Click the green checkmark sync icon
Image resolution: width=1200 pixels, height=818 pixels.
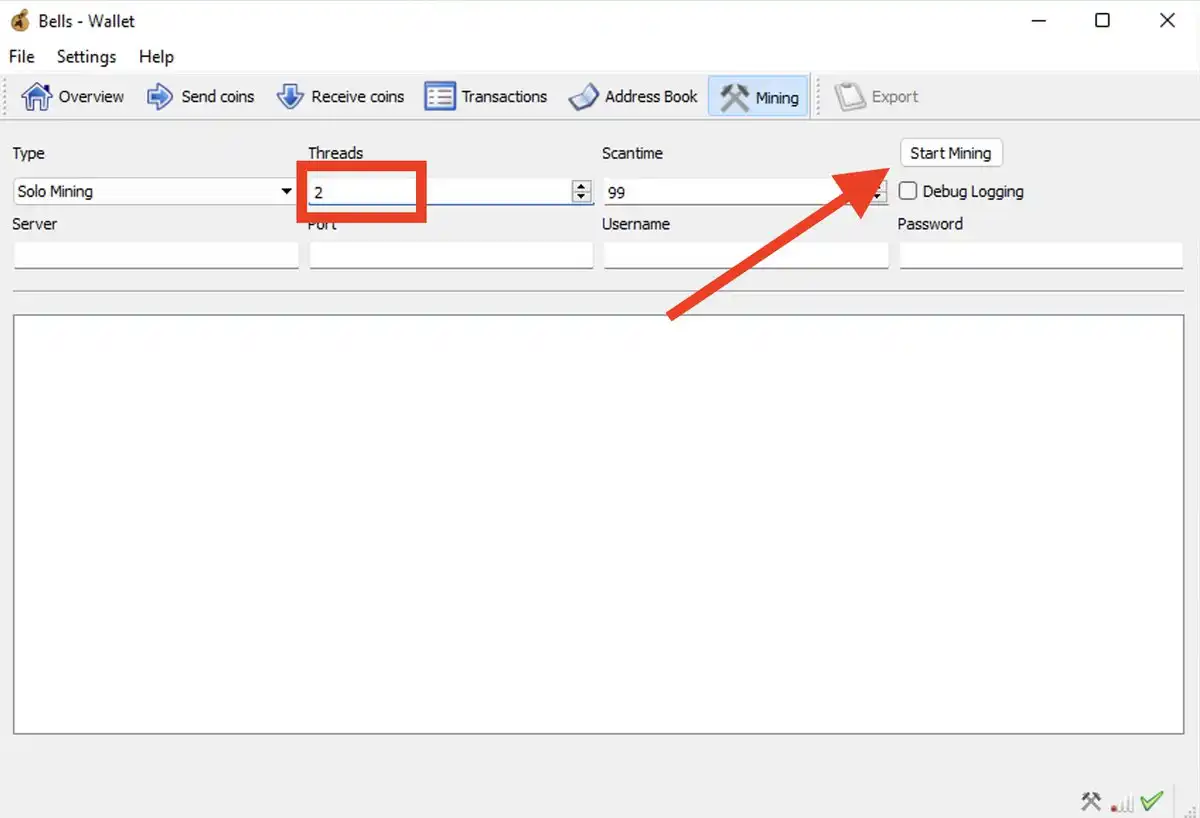(x=1152, y=801)
